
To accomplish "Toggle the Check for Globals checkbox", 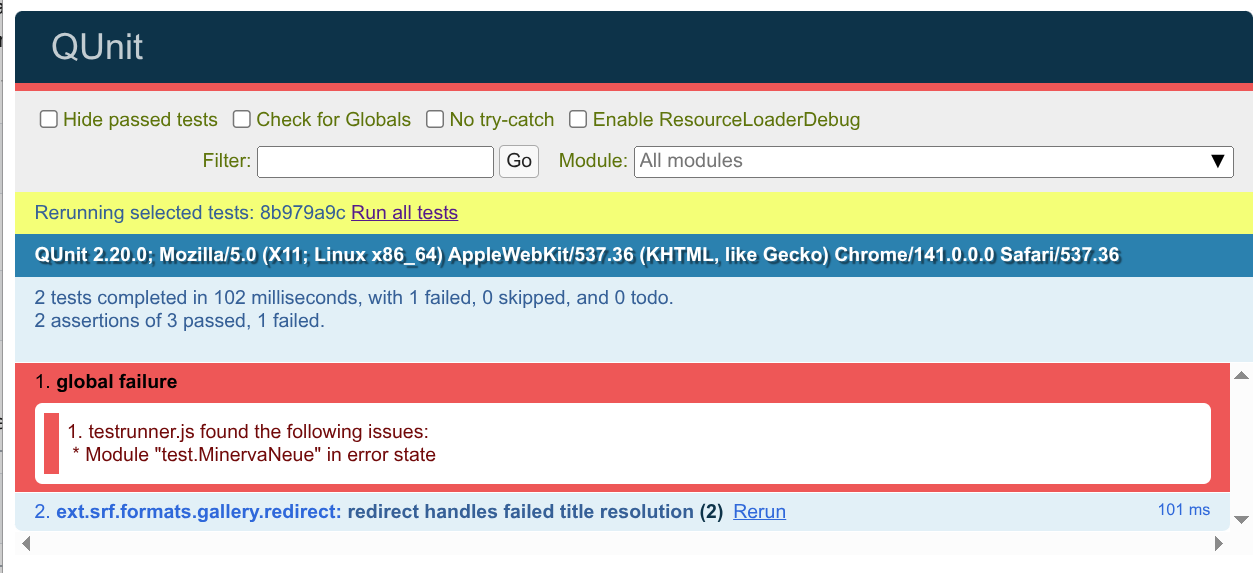I will tap(242, 120).
